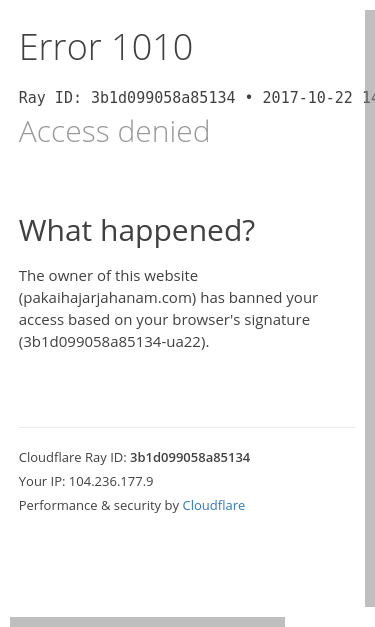Image resolution: width=375 pixels, height=627 pixels.
Task: Open the Cloudflare link in footer
Action: [x=213, y=505]
